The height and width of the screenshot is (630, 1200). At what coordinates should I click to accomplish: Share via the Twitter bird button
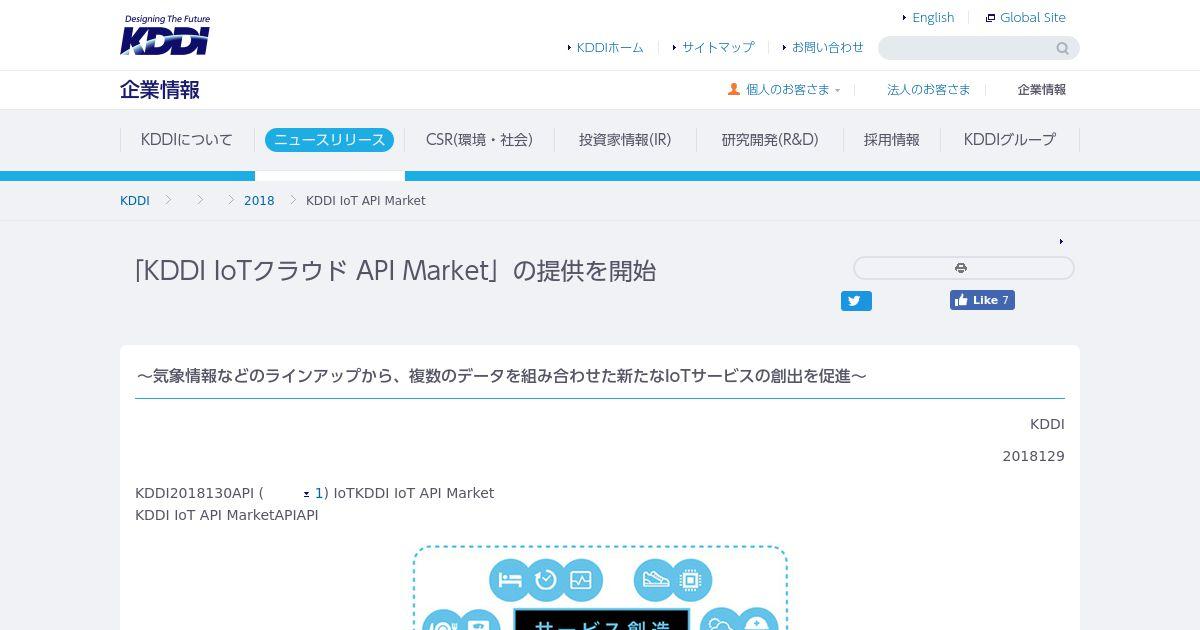(856, 301)
